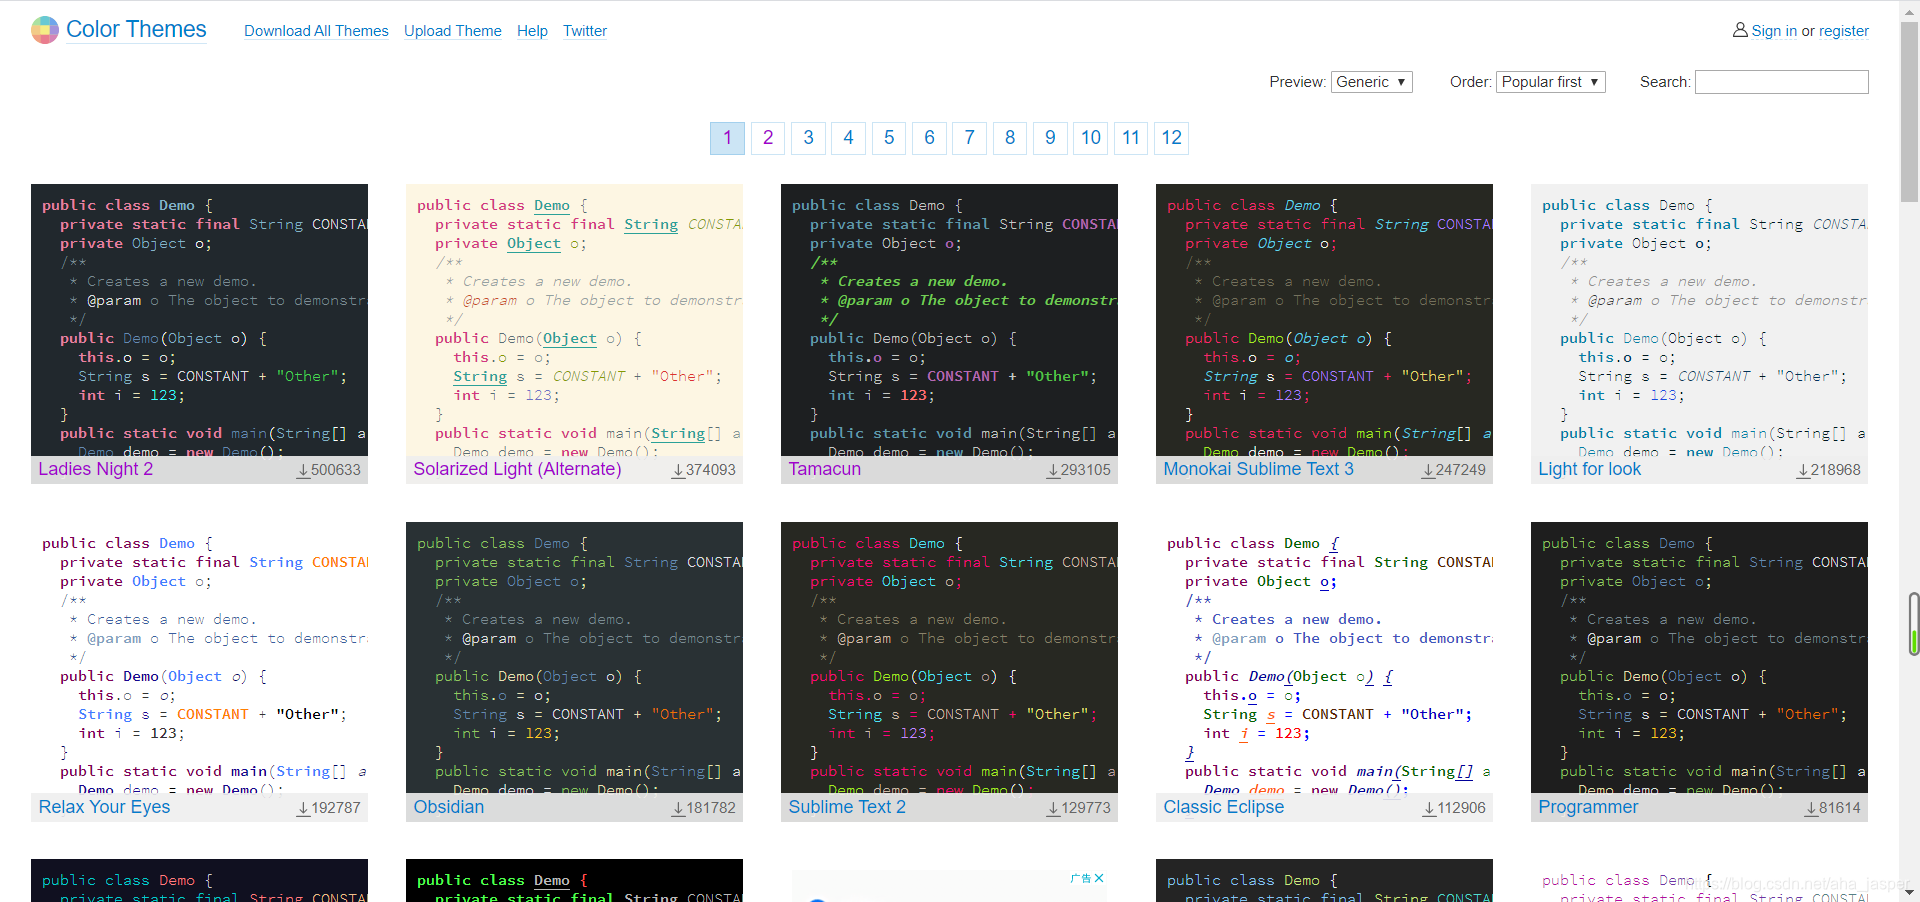Open the Sublime Text 2 theme link
Viewport: 1920px width, 902px height.
[x=847, y=807]
